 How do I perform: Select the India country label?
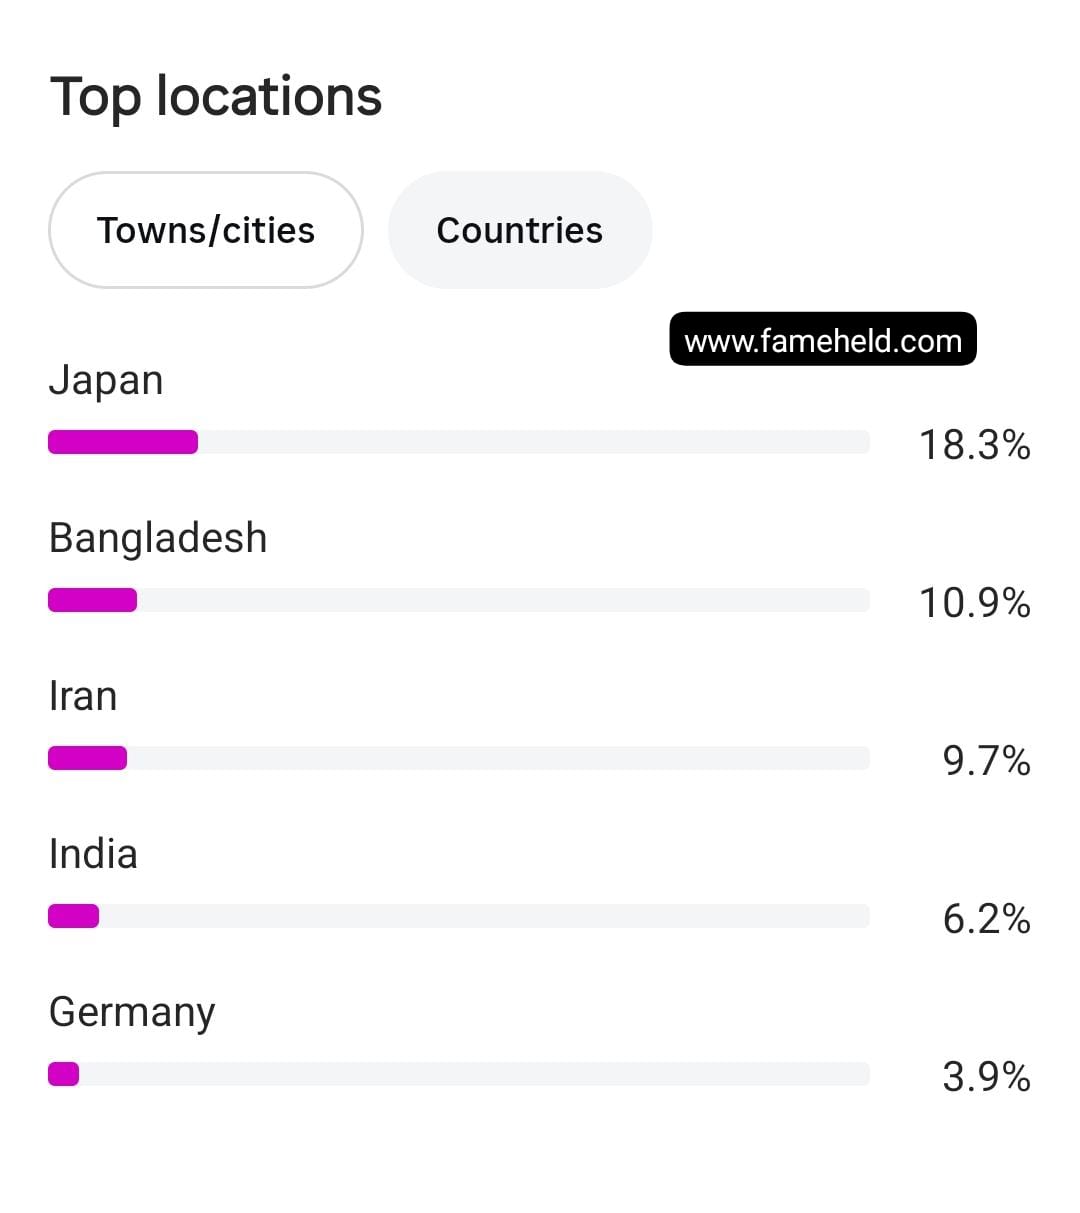pos(93,854)
